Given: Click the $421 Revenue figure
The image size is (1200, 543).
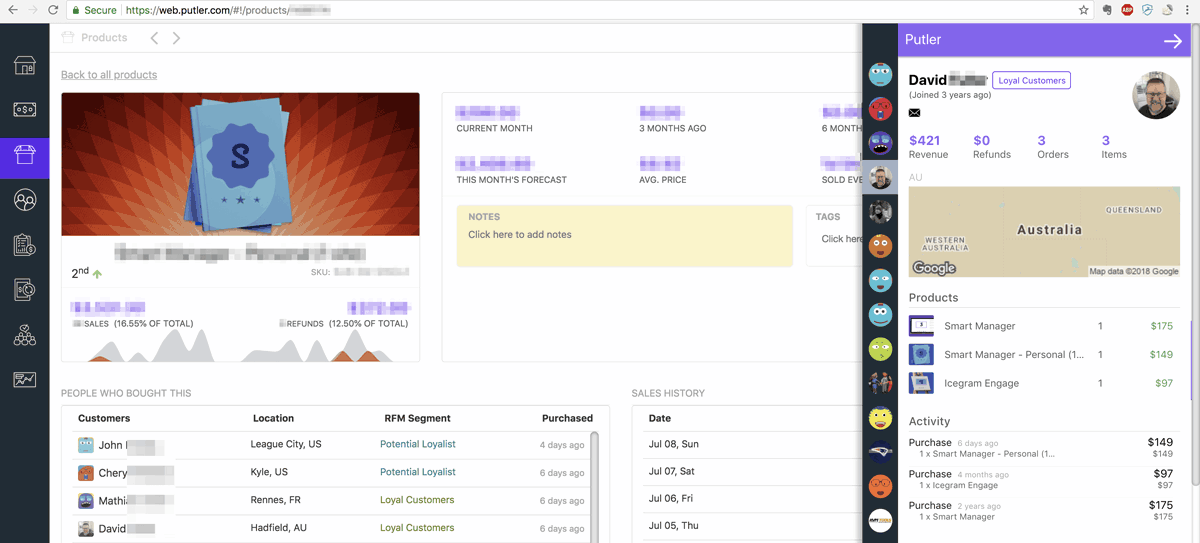Looking at the screenshot, I should [x=925, y=141].
